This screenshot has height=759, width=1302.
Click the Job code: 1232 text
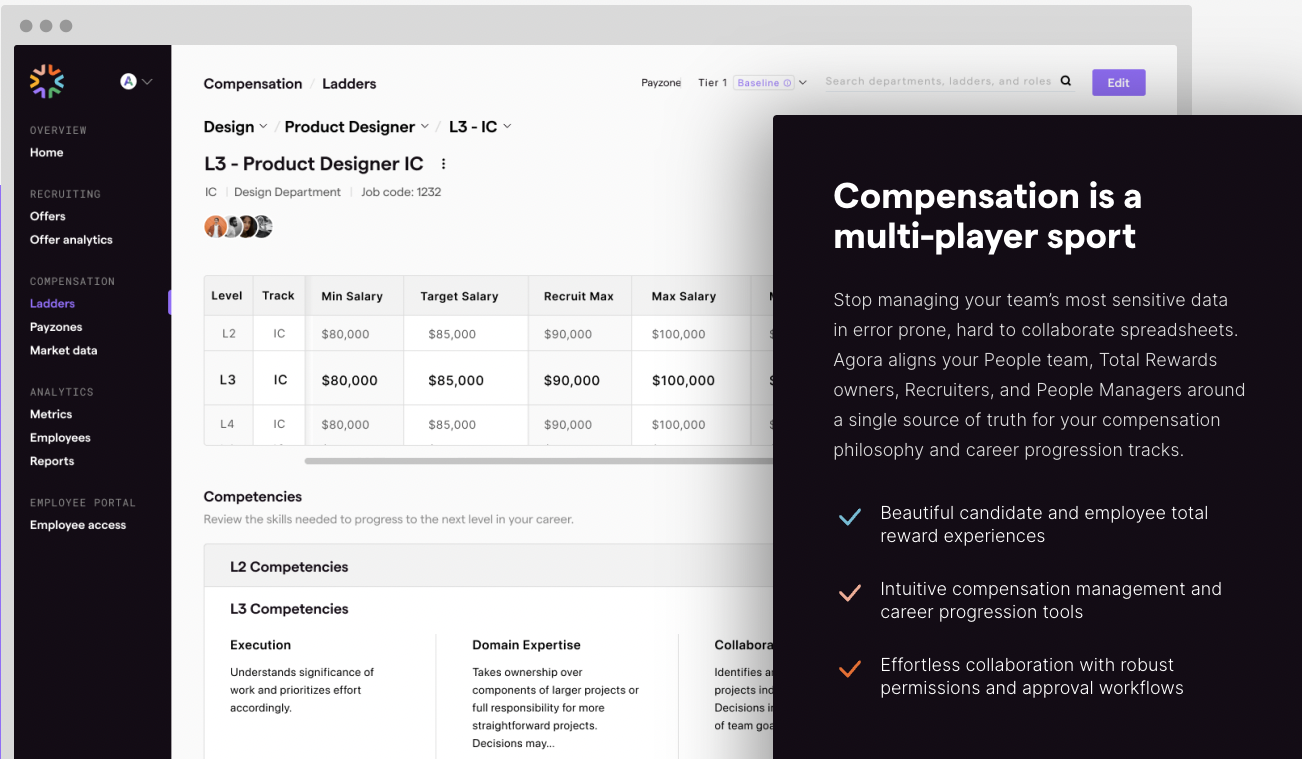pyautogui.click(x=401, y=192)
